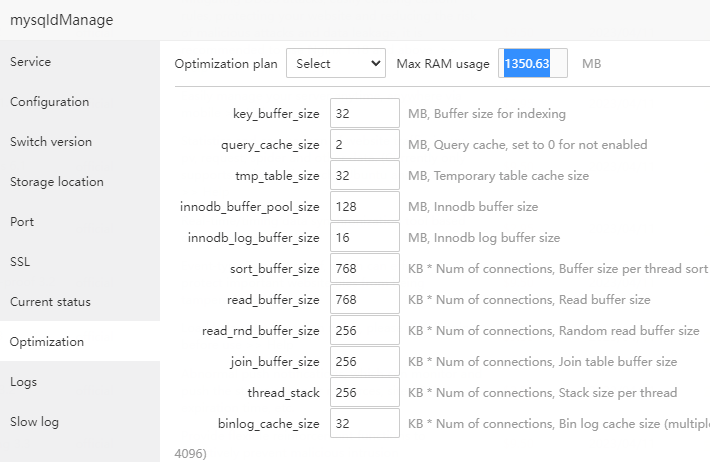Edit the binlog_cache_size field
This screenshot has width=710, height=462.
click(x=364, y=423)
